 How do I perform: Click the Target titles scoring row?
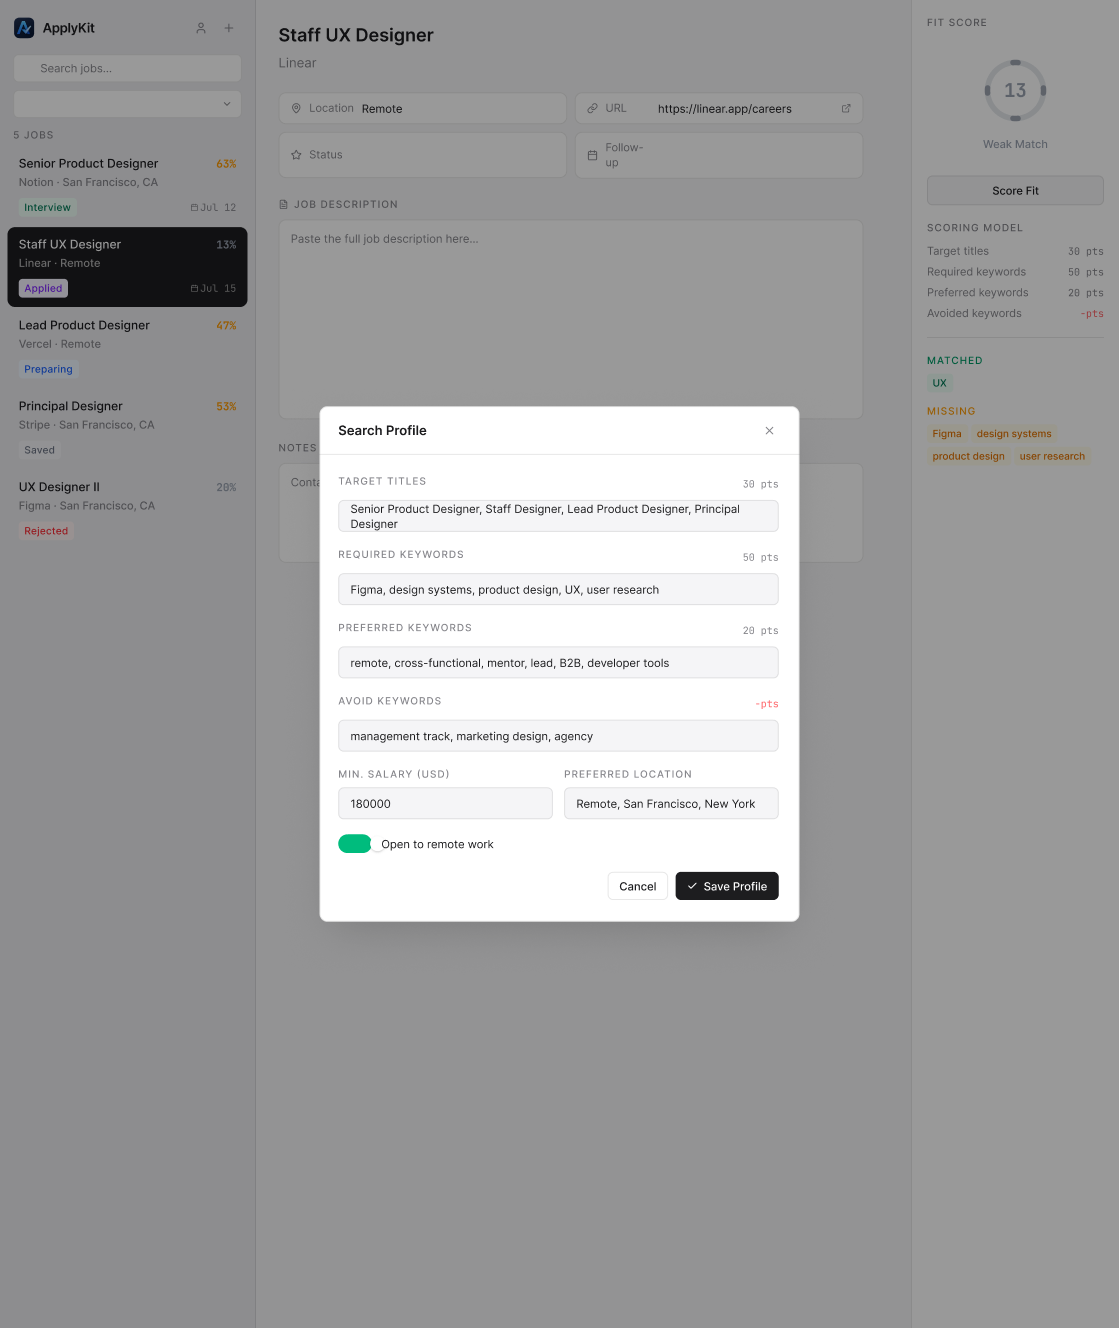[x=1015, y=251]
